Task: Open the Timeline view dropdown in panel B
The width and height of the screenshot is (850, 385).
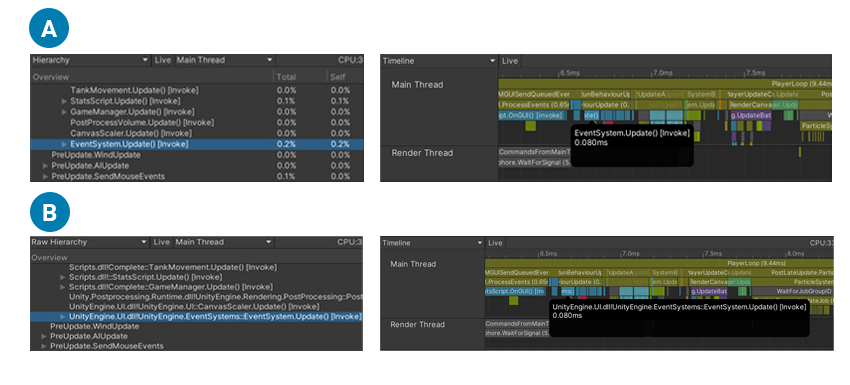Action: pos(432,243)
